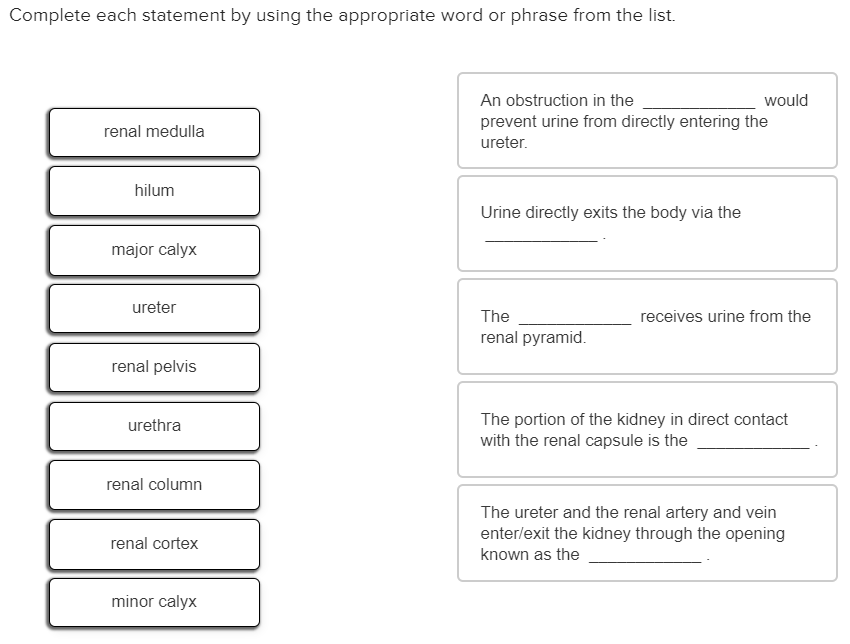The height and width of the screenshot is (644, 850).
Task: Select the obstruction statement box
Action: 647,121
